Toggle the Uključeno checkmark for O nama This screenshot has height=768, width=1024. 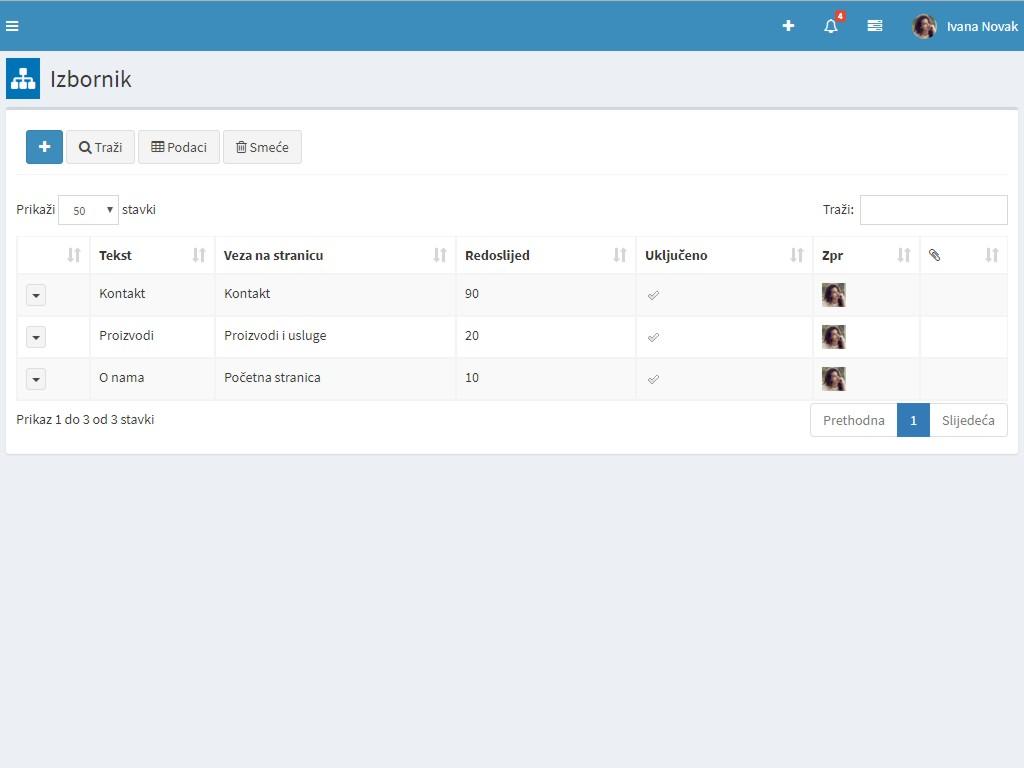(653, 379)
